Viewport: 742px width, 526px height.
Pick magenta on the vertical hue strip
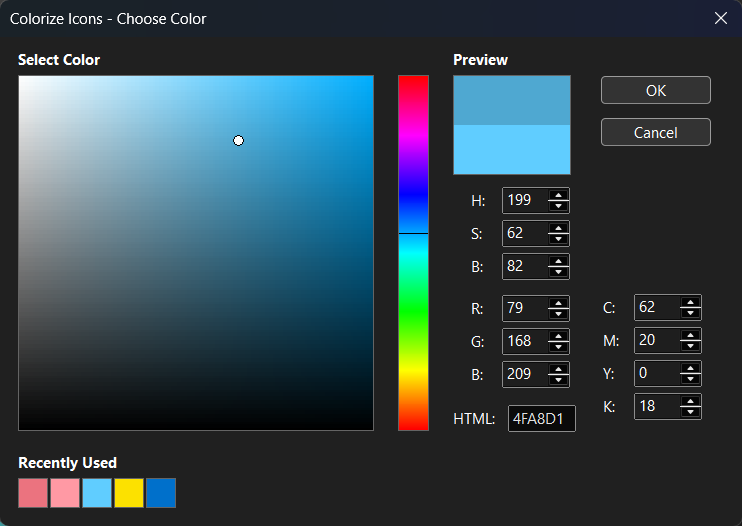tap(413, 135)
